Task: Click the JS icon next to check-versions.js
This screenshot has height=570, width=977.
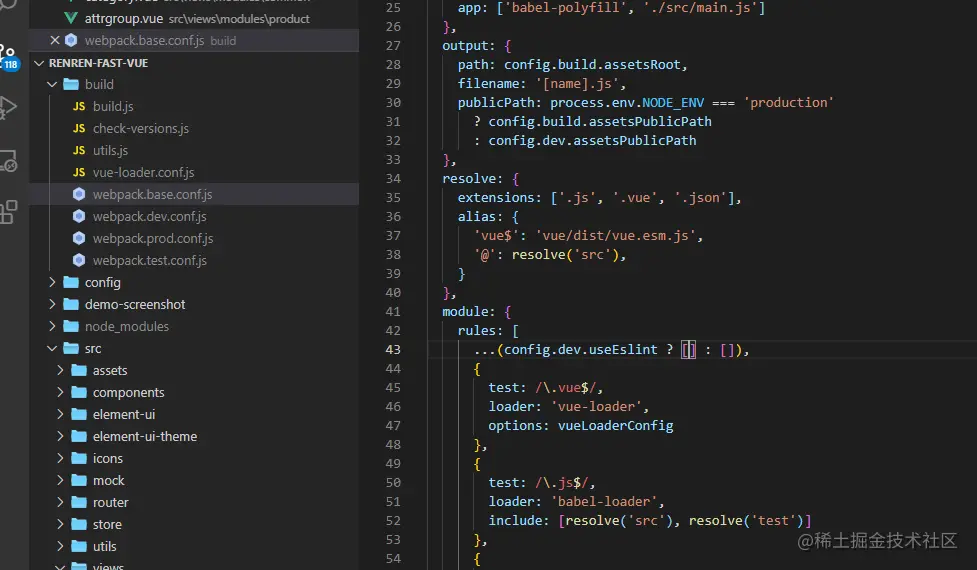Action: 79,128
